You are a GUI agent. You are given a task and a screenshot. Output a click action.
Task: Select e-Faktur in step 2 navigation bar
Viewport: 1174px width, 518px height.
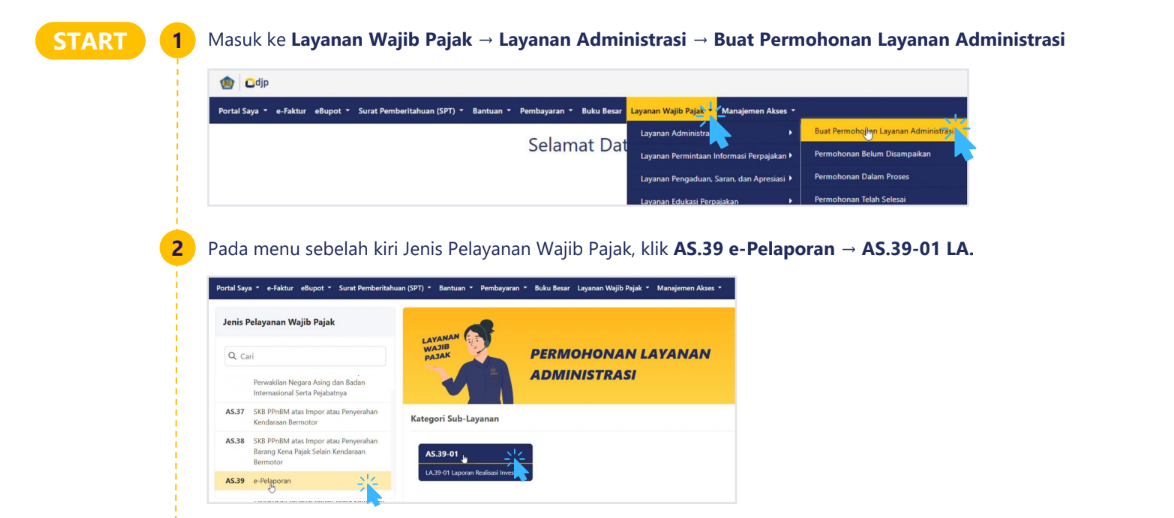click(280, 287)
